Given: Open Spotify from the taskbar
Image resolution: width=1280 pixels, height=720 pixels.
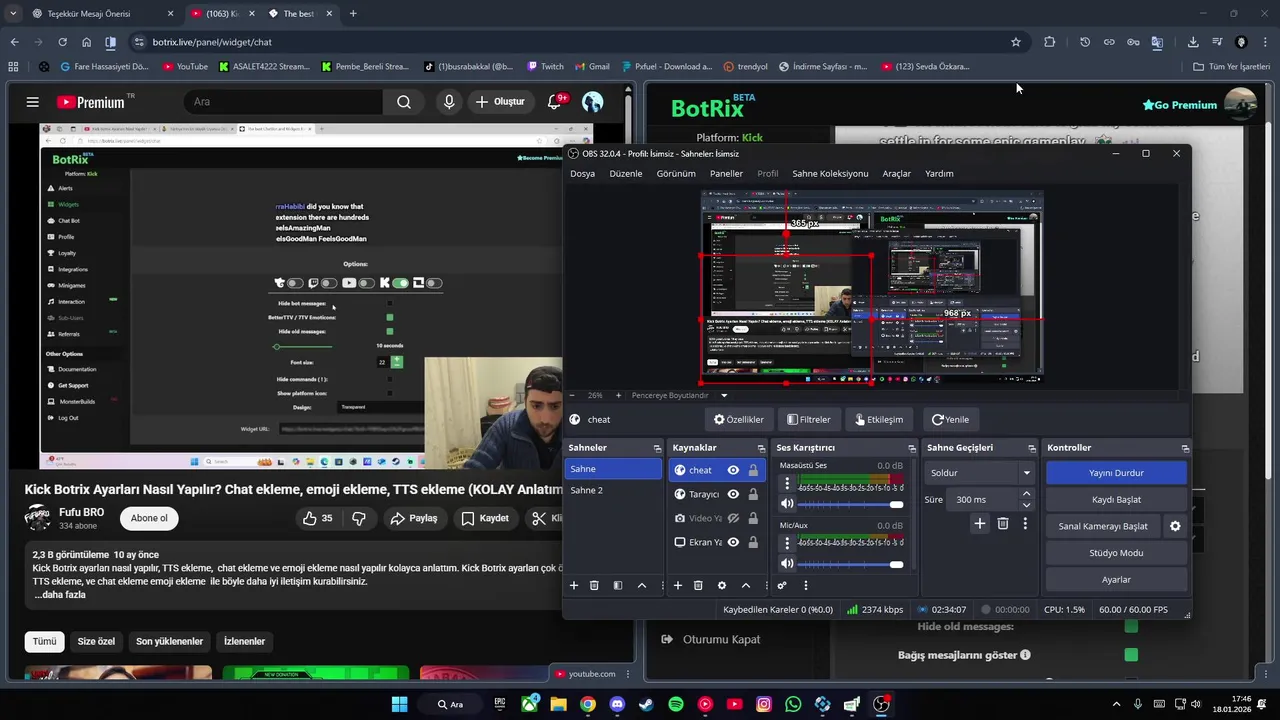Looking at the screenshot, I should coord(676,704).
